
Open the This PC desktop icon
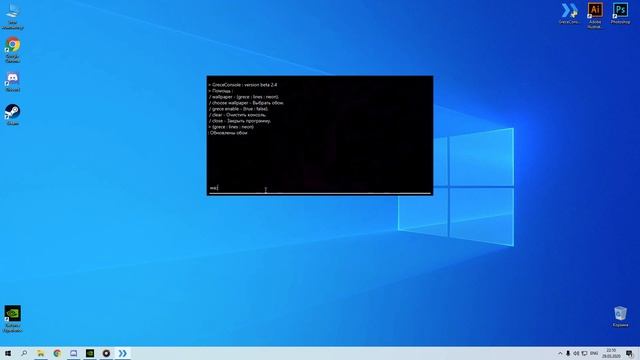point(13,16)
